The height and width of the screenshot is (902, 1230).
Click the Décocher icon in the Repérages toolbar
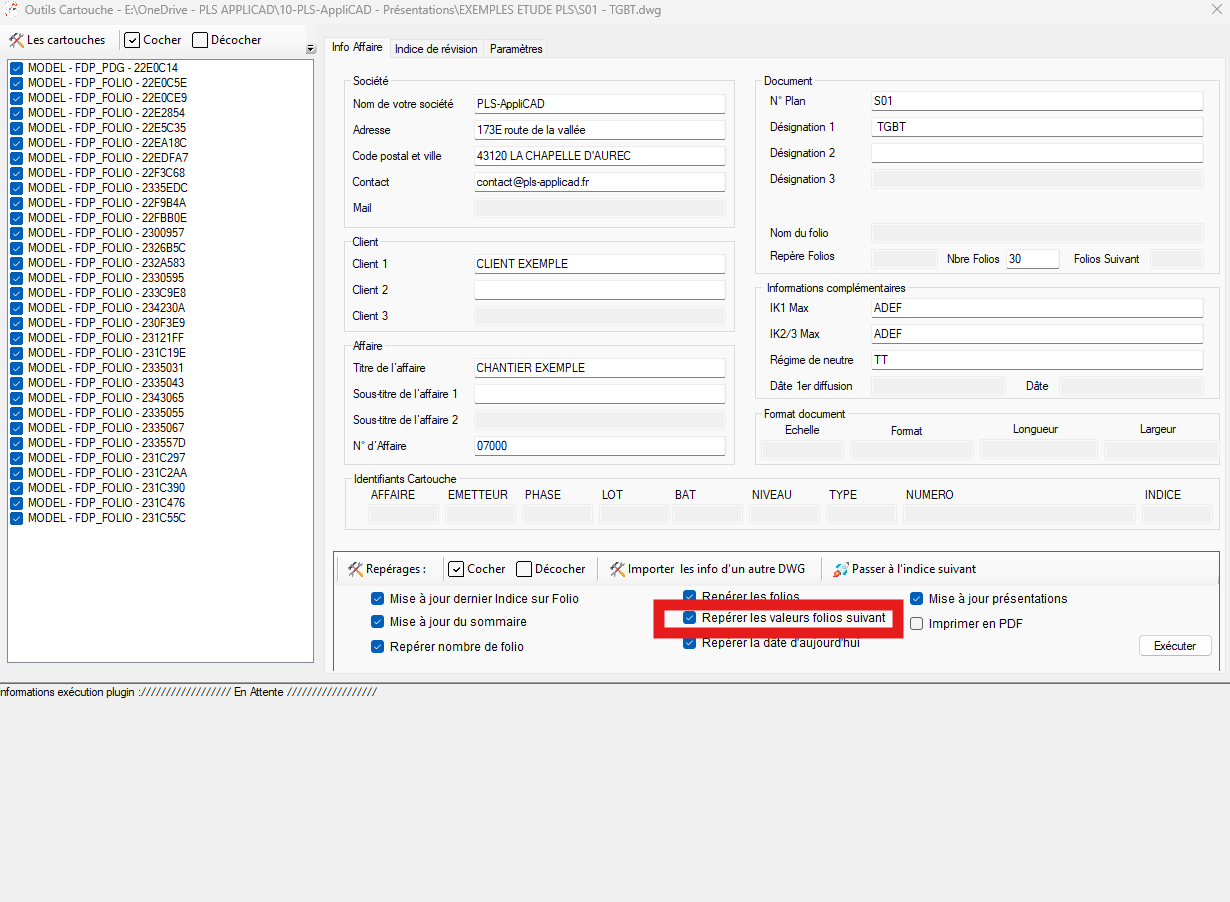click(x=524, y=569)
